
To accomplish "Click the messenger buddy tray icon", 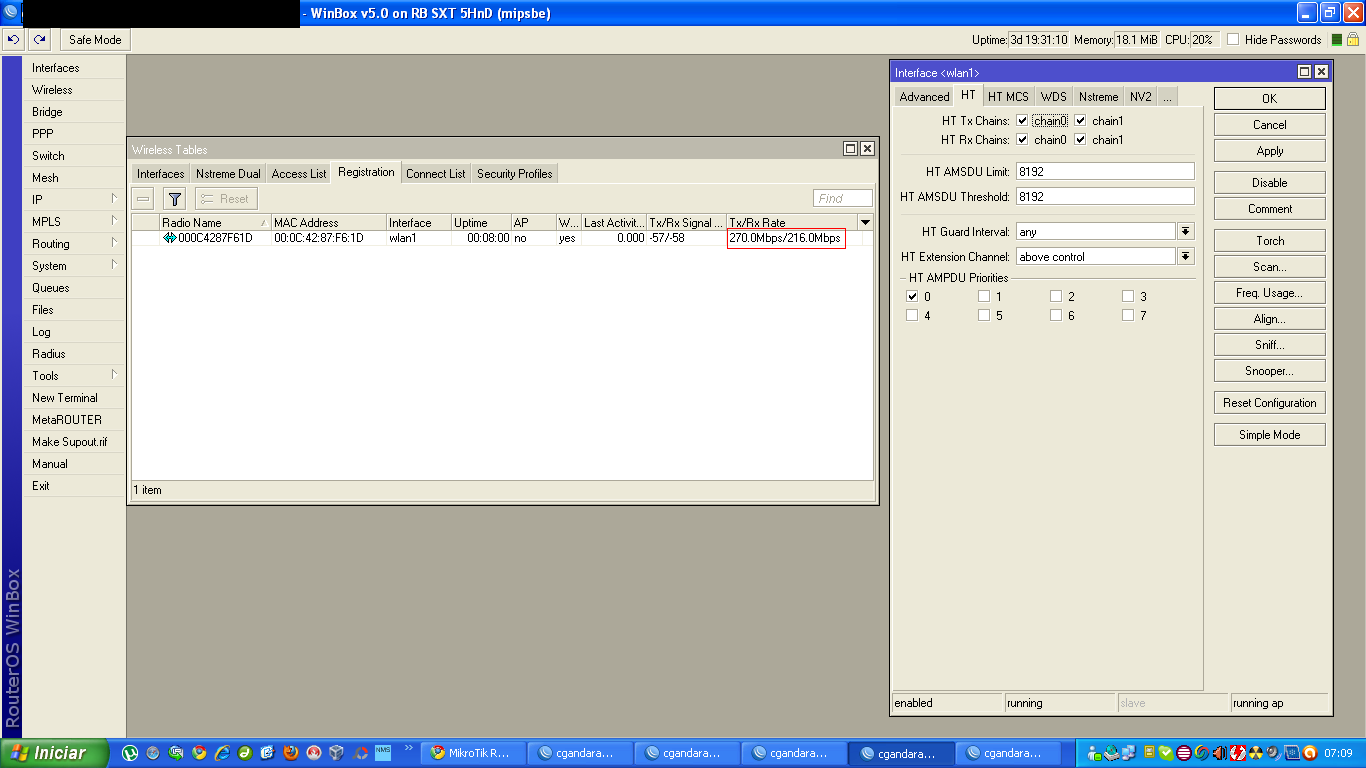I will pos(1094,753).
